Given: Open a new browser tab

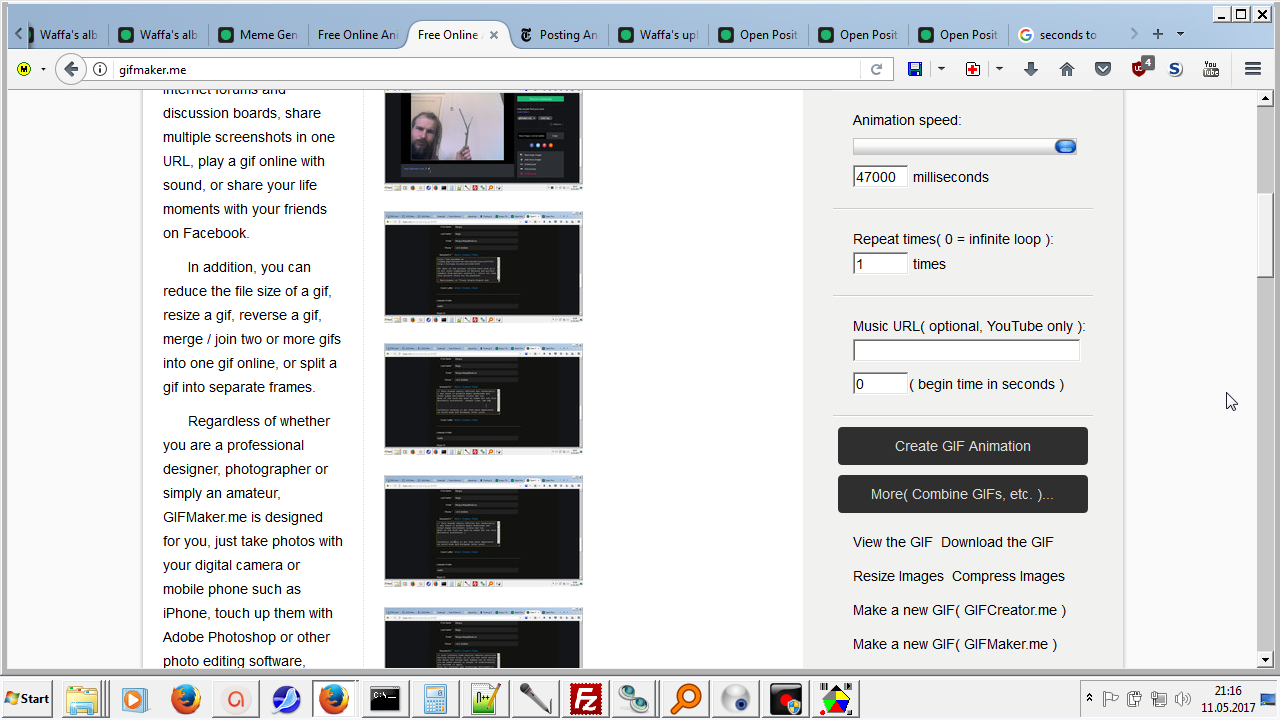Looking at the screenshot, I should click(1158, 34).
